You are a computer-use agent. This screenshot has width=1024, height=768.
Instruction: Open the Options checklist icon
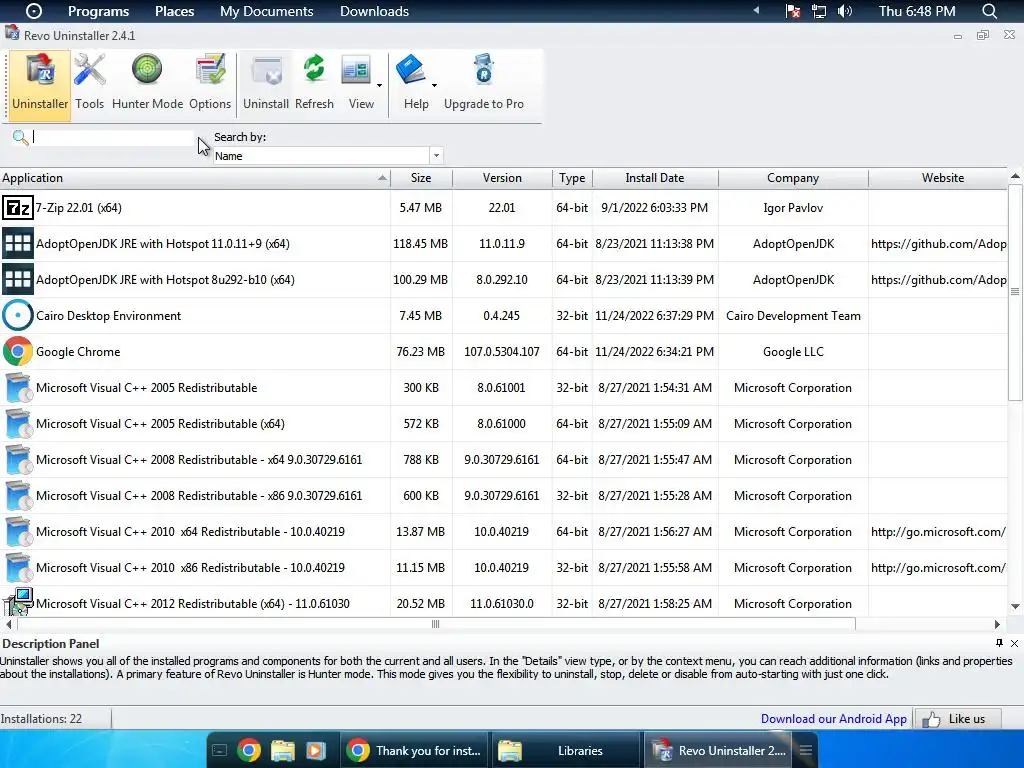pos(210,70)
